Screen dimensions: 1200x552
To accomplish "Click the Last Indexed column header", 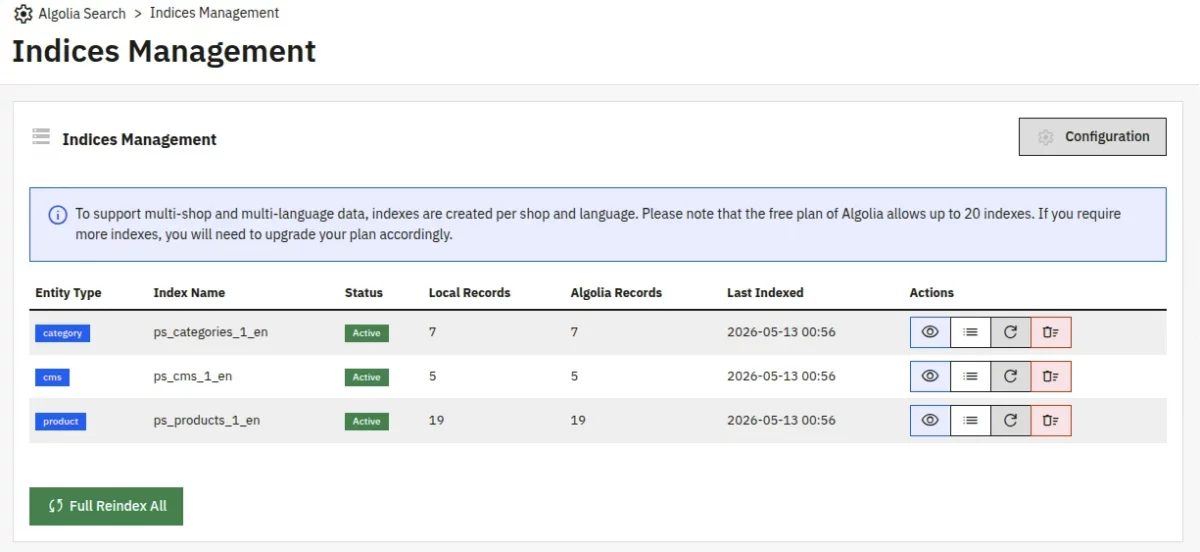I will tap(765, 293).
